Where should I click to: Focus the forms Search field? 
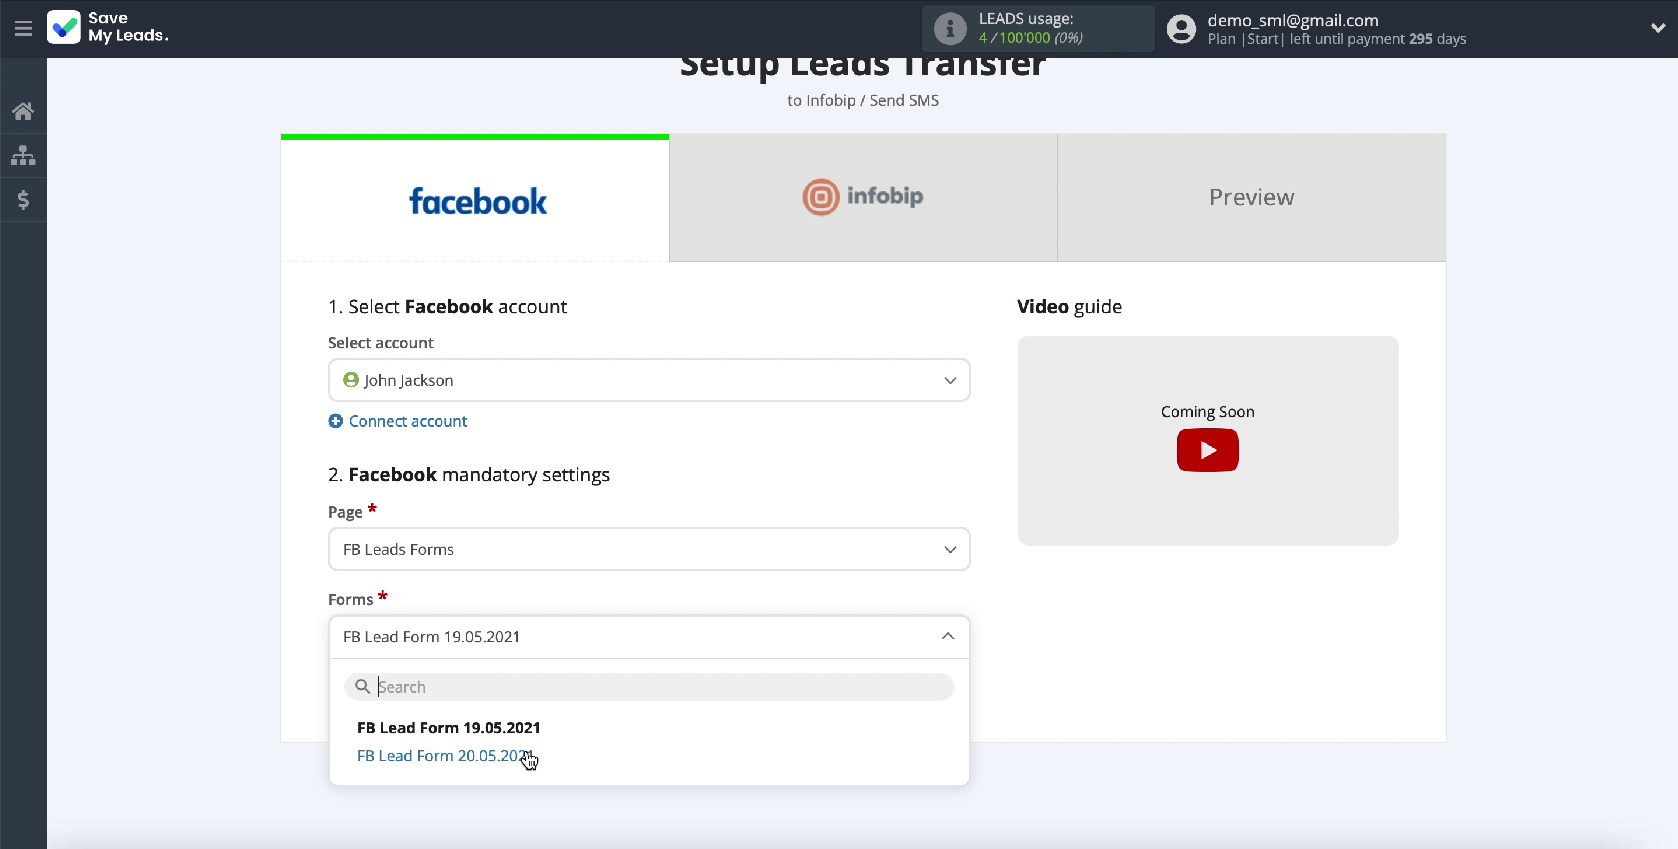649,686
